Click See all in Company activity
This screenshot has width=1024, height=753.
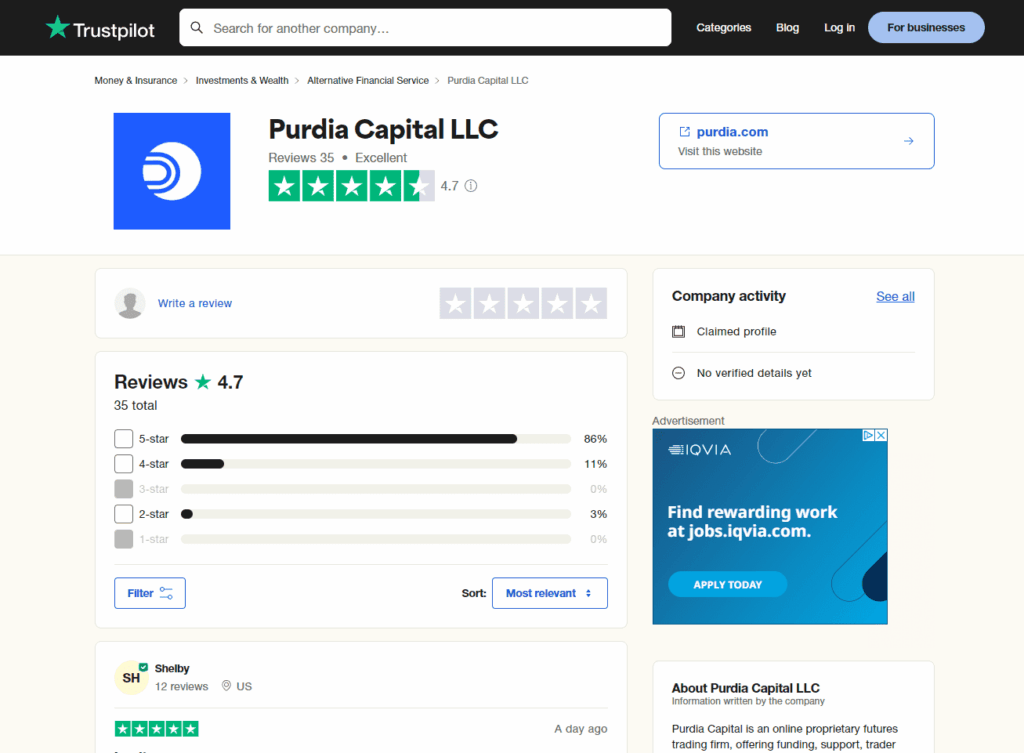pos(895,296)
